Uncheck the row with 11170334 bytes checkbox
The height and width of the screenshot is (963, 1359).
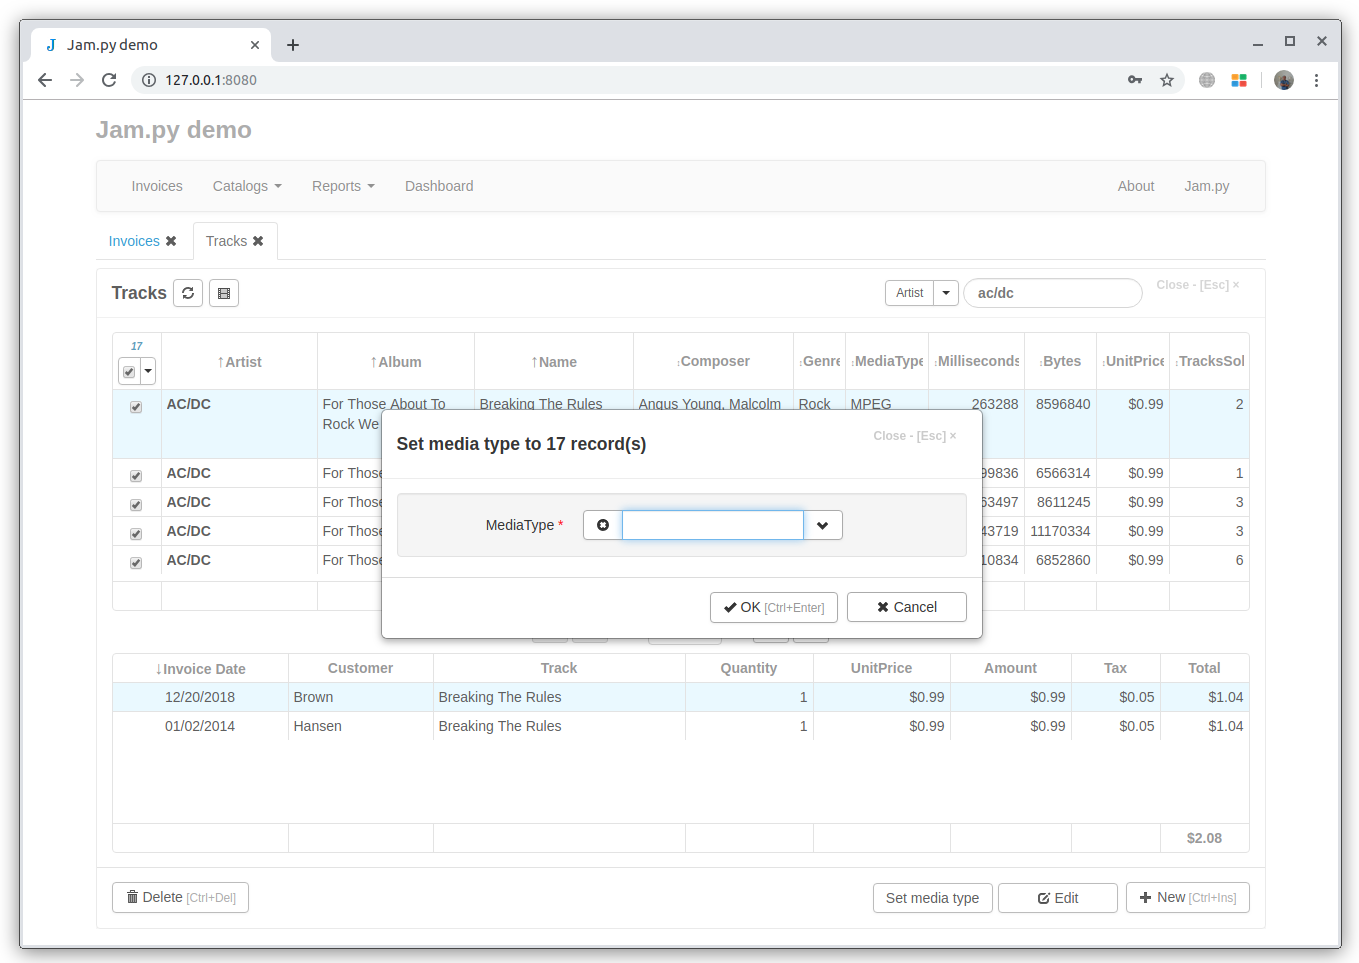pos(136,534)
